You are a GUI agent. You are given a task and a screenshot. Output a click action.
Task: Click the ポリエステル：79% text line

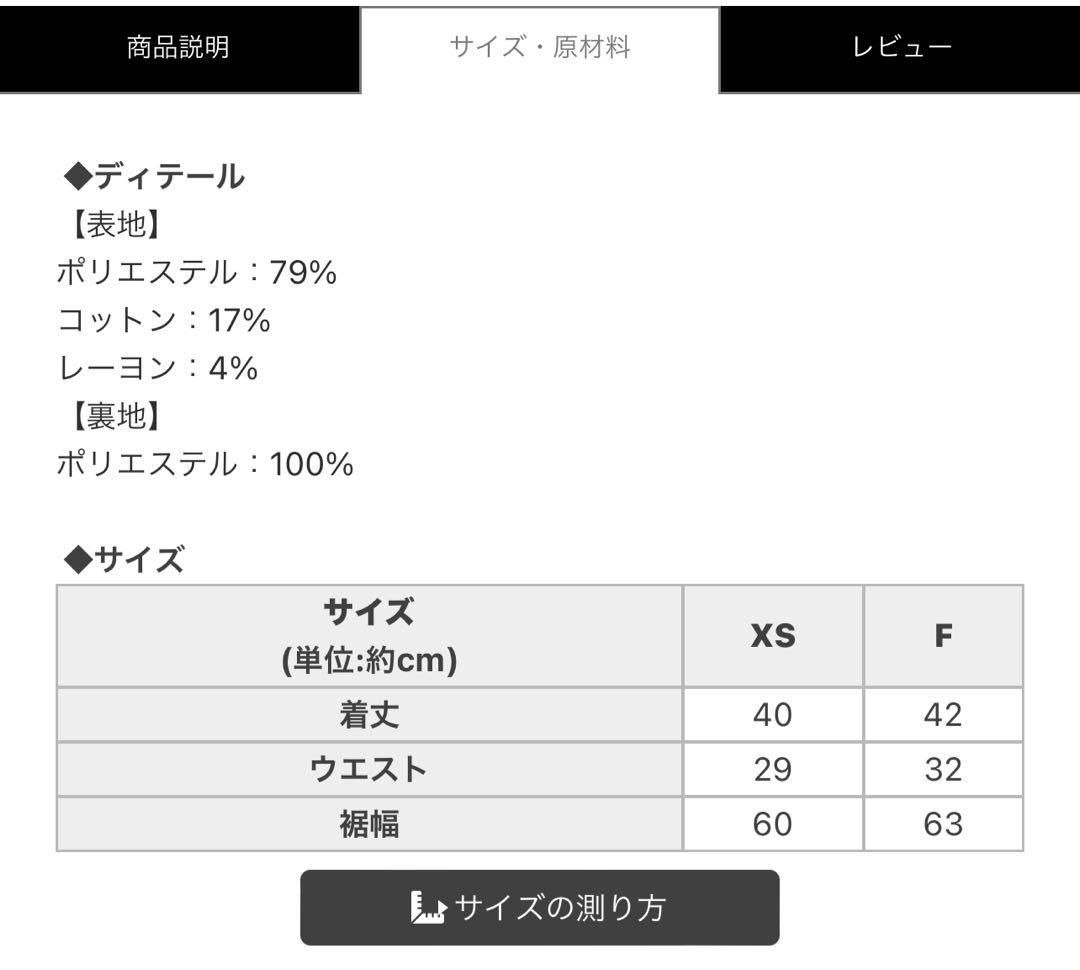click(x=198, y=270)
